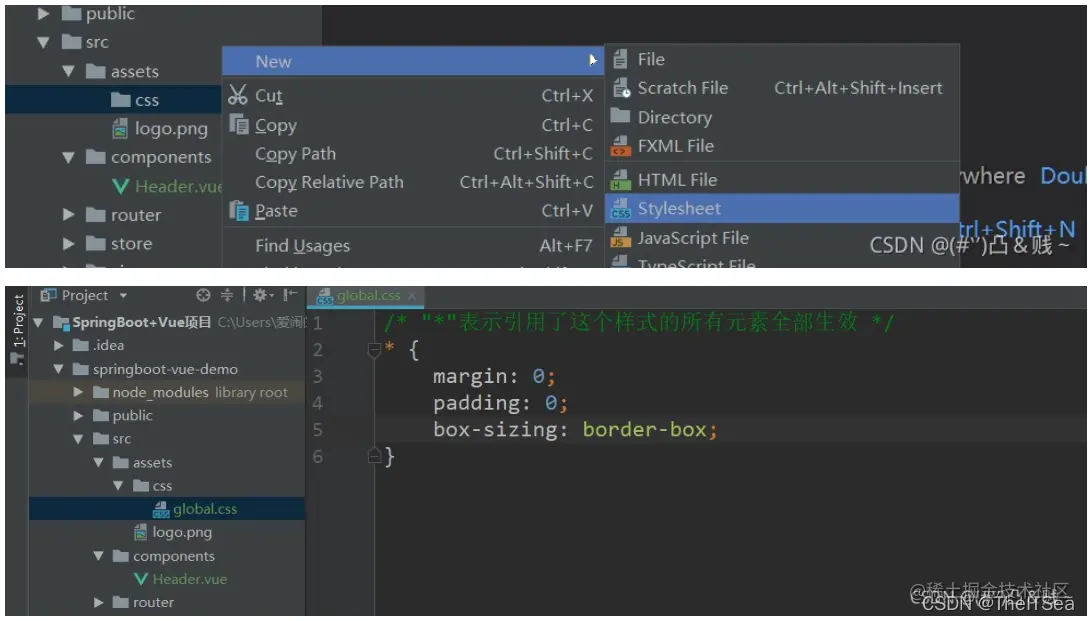
Task: Choose the plain File icon in New submenu
Action: (620, 59)
